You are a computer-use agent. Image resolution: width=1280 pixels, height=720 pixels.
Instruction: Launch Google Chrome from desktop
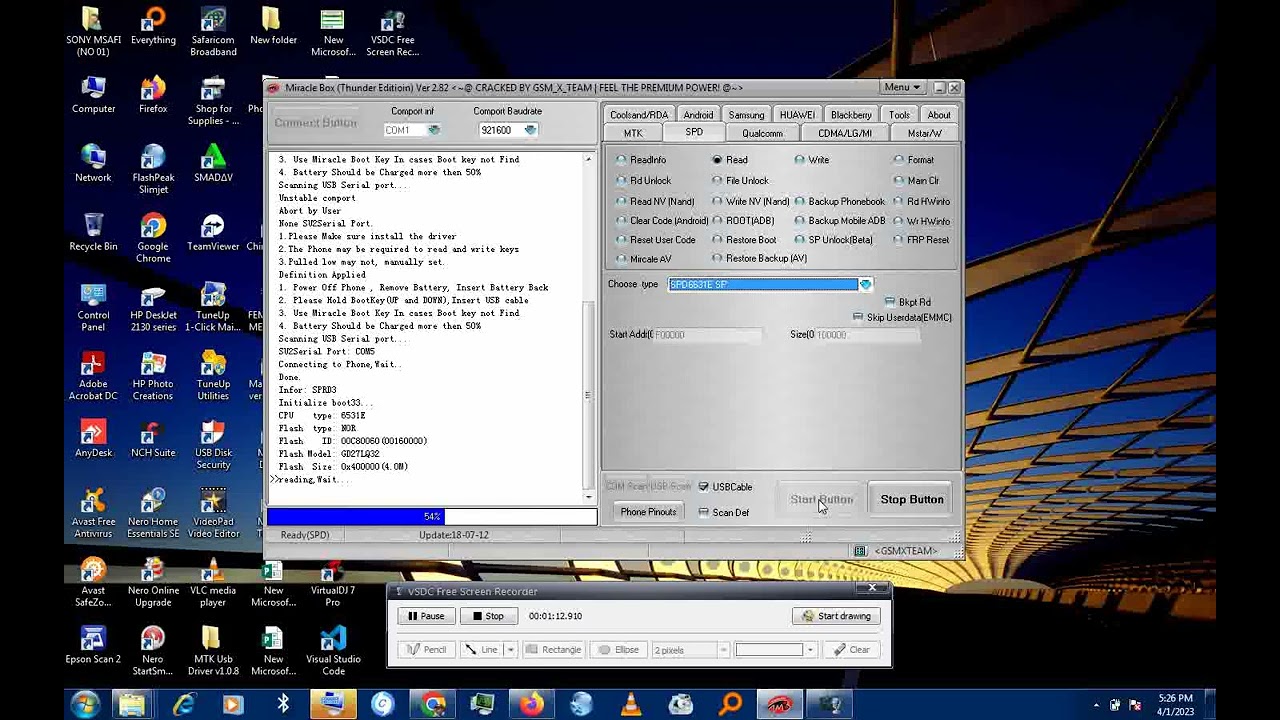tap(153, 239)
